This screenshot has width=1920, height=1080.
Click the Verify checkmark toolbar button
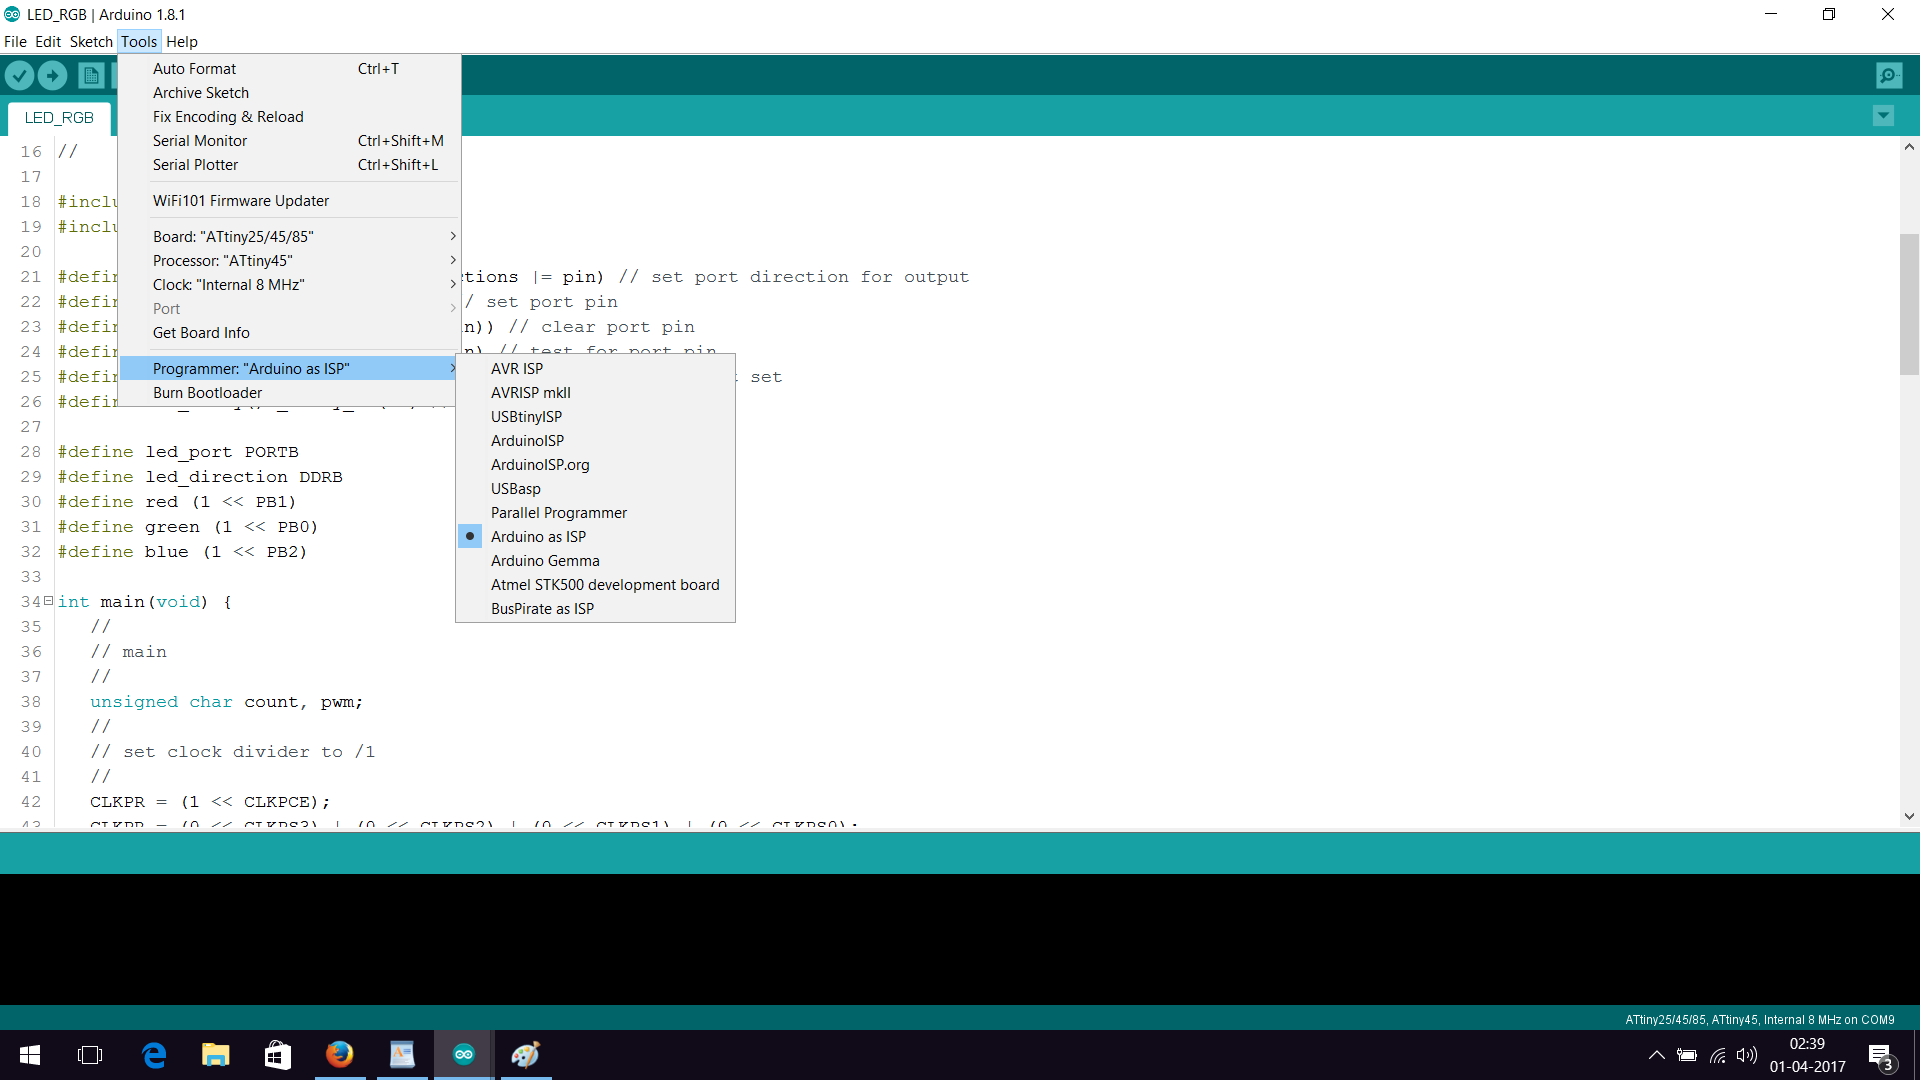pyautogui.click(x=20, y=75)
